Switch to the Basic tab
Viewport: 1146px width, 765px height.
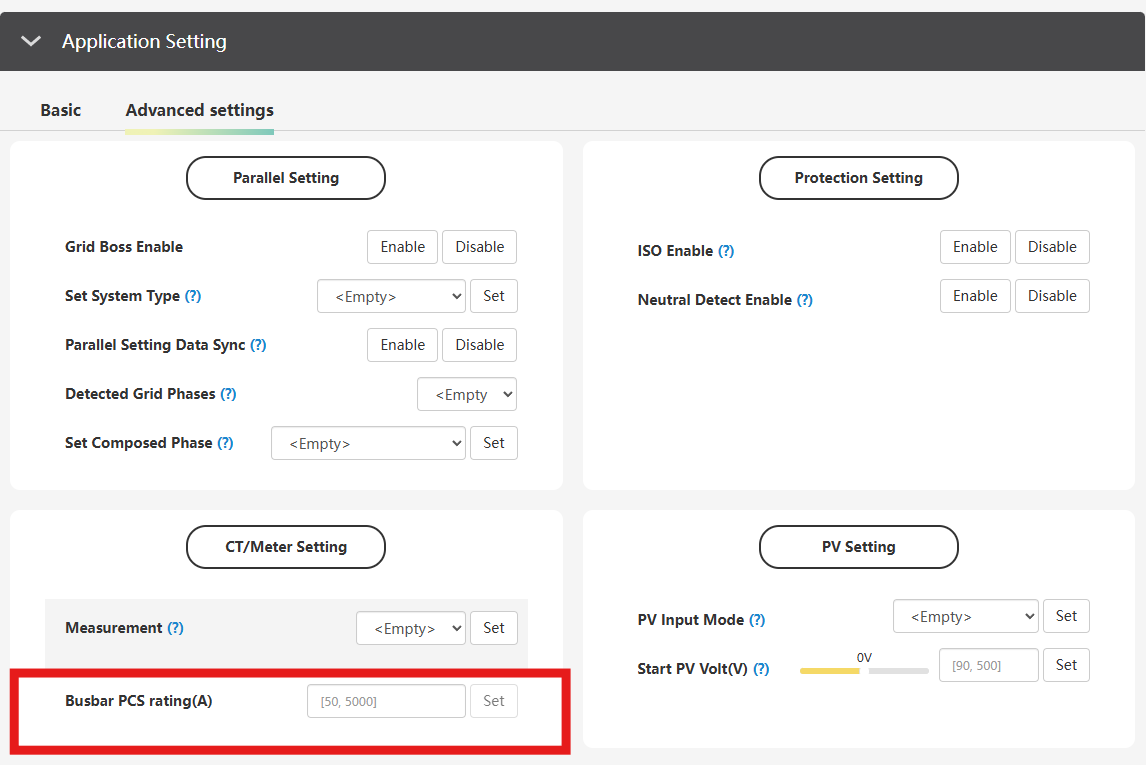pyautogui.click(x=61, y=110)
